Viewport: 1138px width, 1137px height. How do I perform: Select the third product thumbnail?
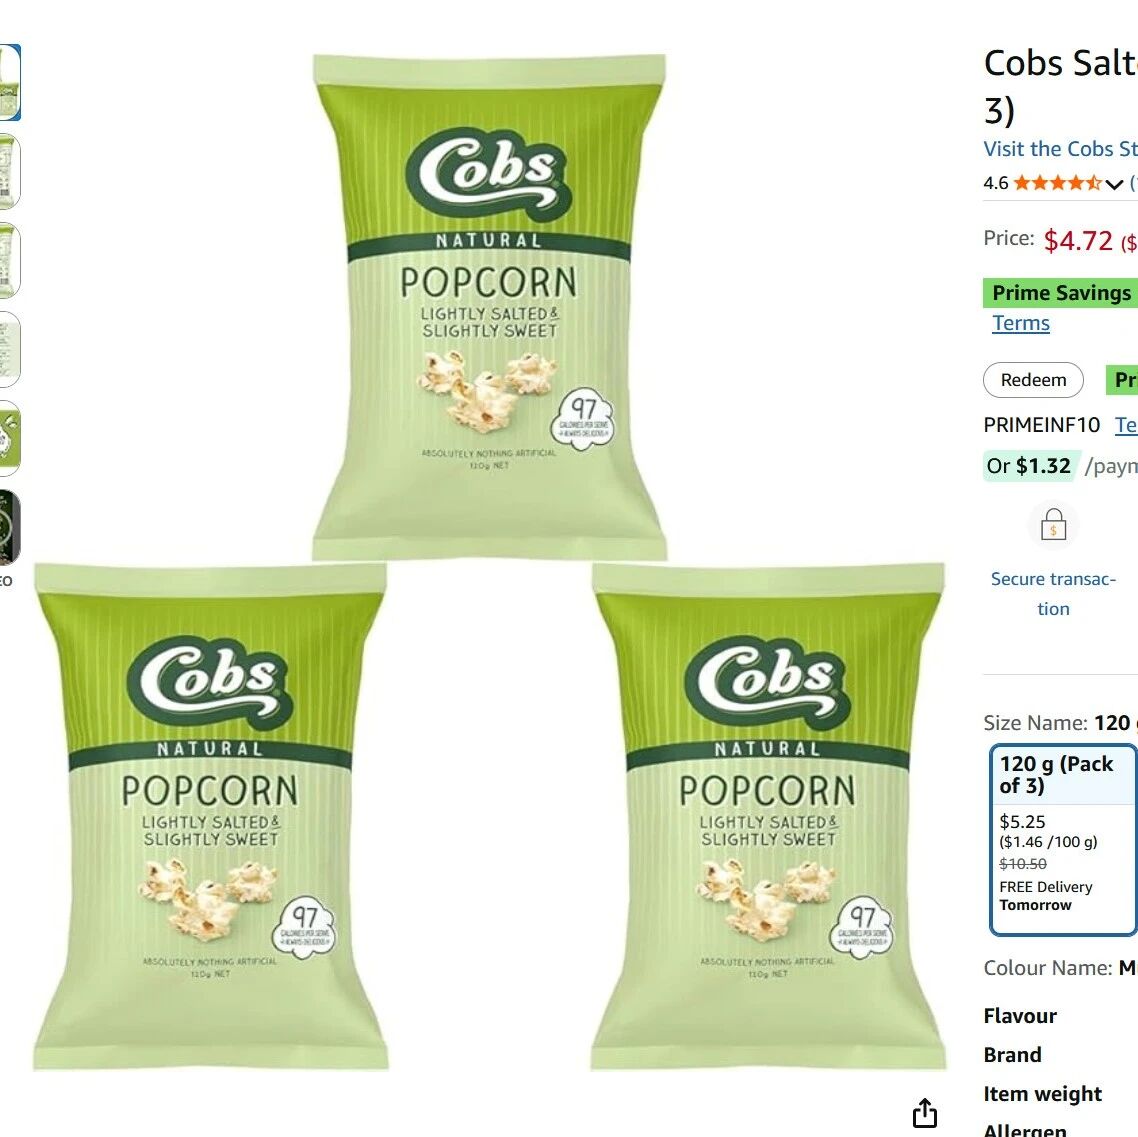(9, 260)
